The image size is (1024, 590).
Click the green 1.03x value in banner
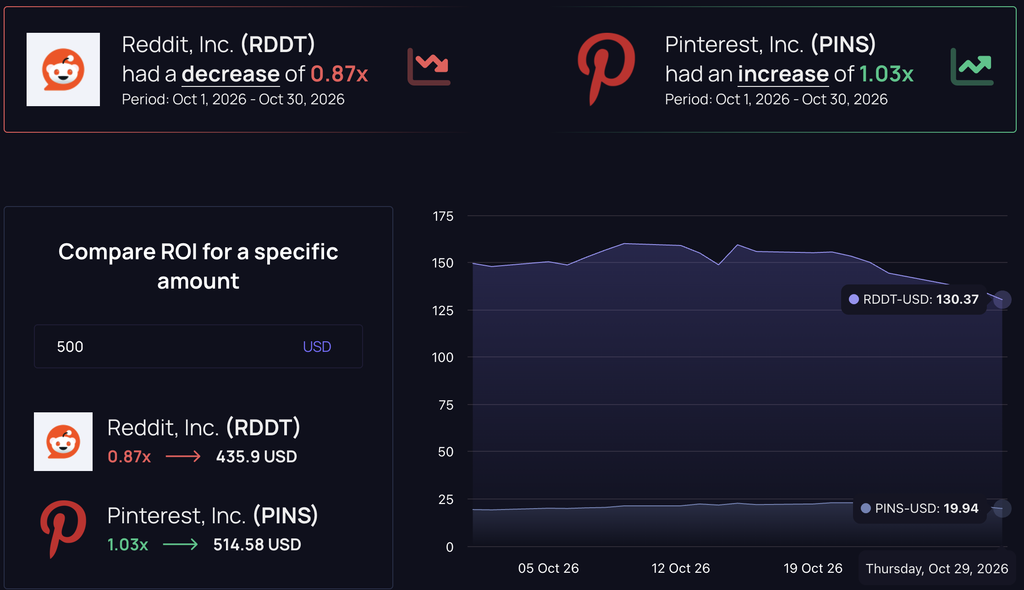886,74
